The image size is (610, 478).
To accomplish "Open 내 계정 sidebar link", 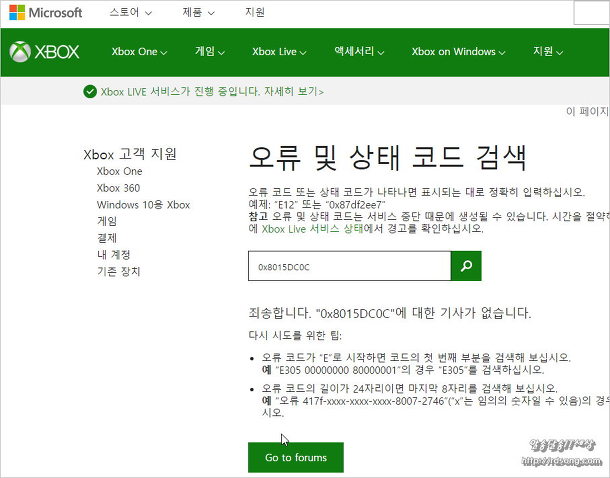I will tap(114, 255).
